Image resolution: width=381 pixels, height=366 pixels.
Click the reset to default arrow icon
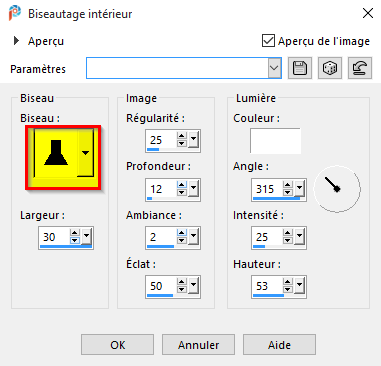click(360, 68)
